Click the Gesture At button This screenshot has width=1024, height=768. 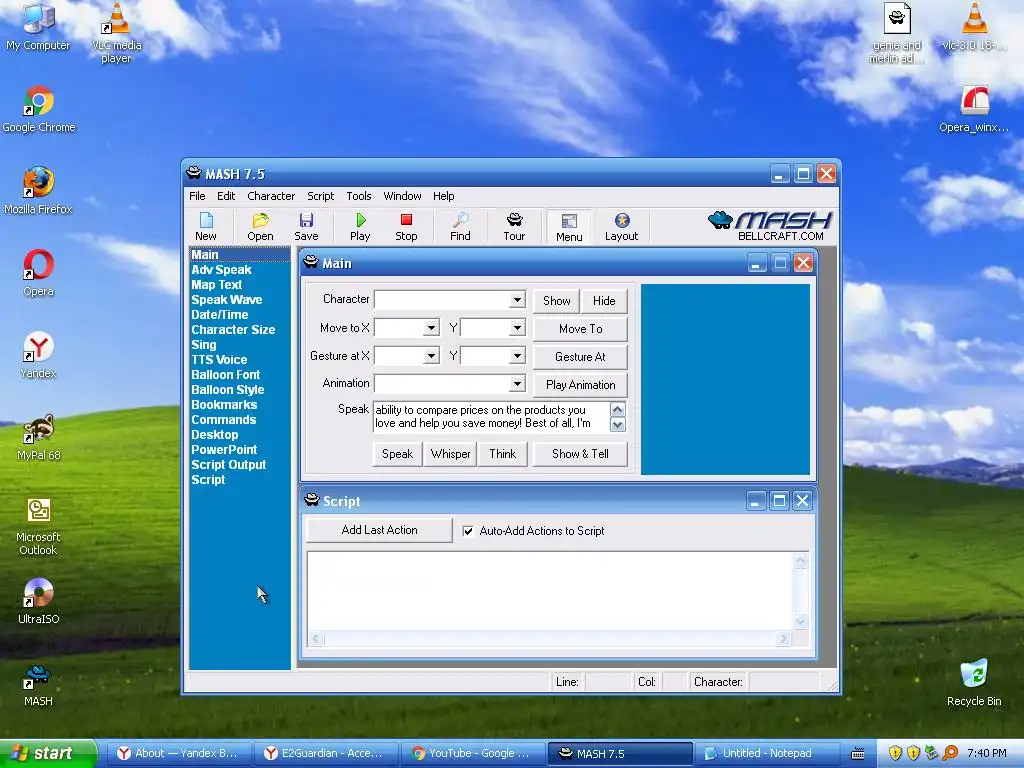[x=581, y=357]
